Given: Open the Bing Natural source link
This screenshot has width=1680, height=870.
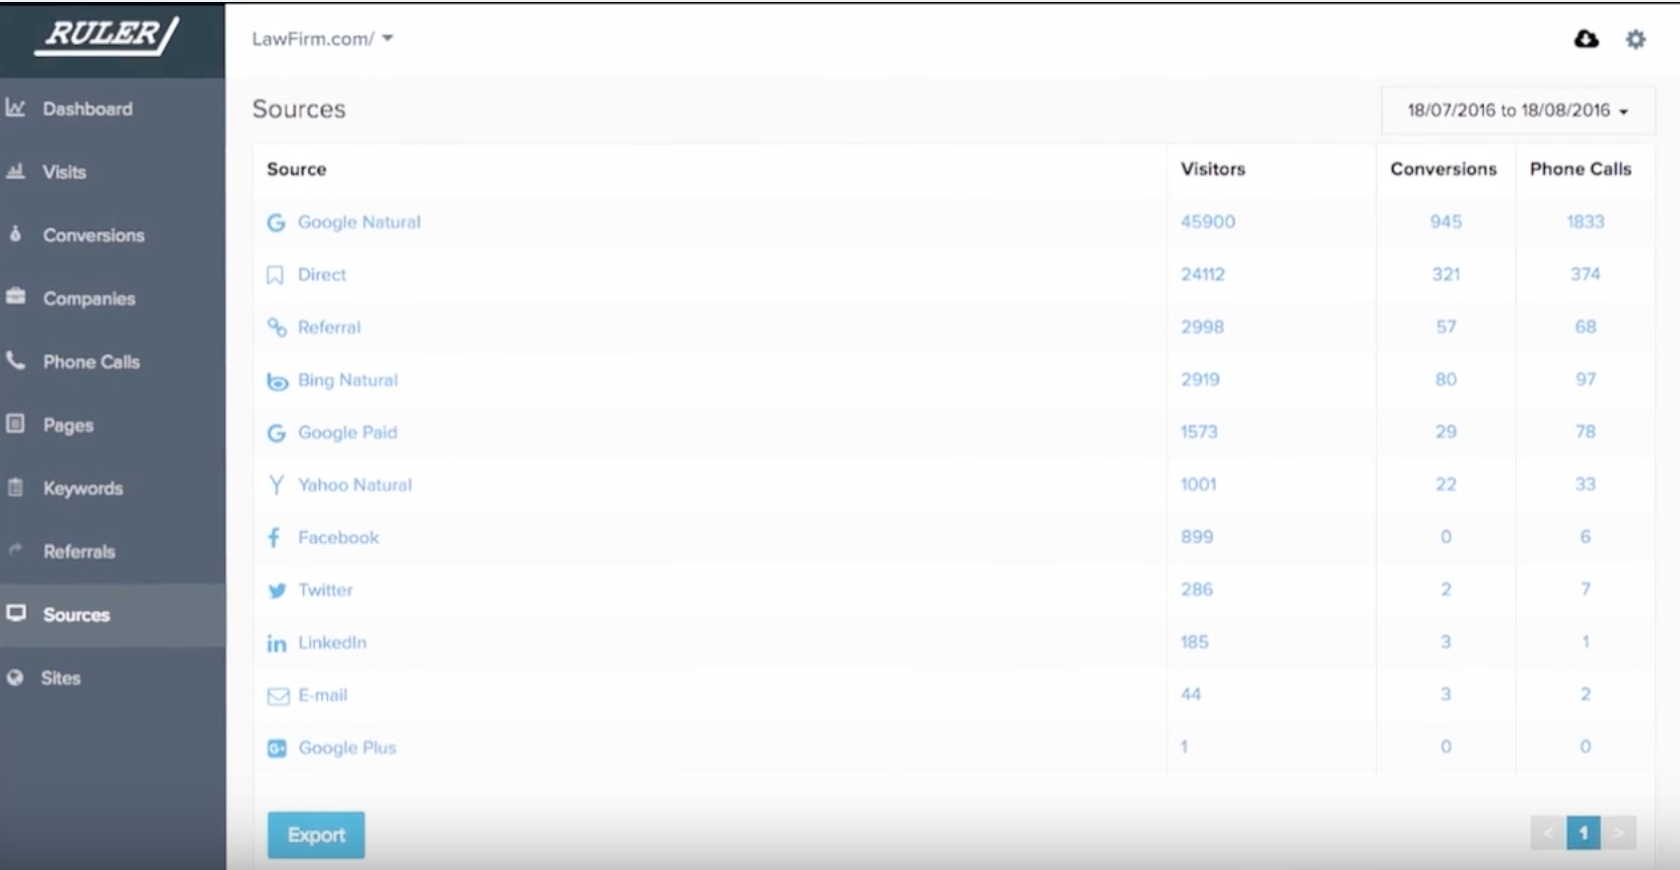Looking at the screenshot, I should (348, 380).
